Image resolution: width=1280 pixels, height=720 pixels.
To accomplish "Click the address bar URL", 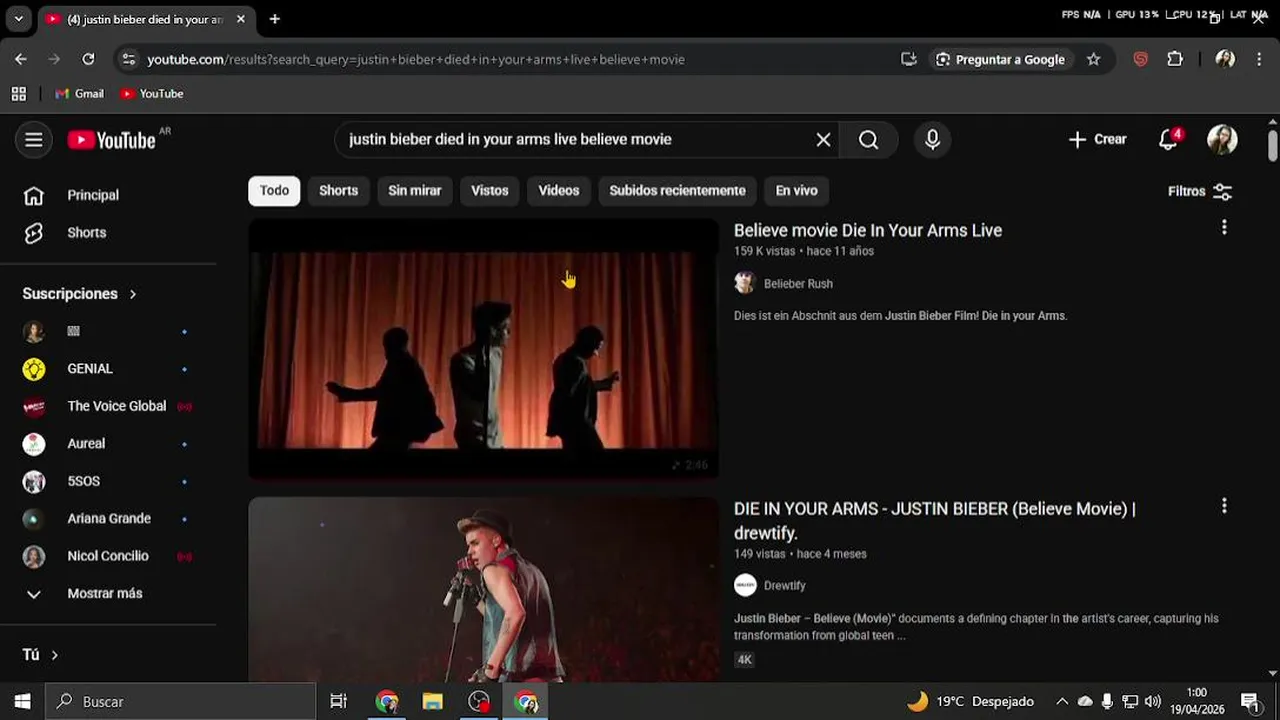I will point(416,60).
